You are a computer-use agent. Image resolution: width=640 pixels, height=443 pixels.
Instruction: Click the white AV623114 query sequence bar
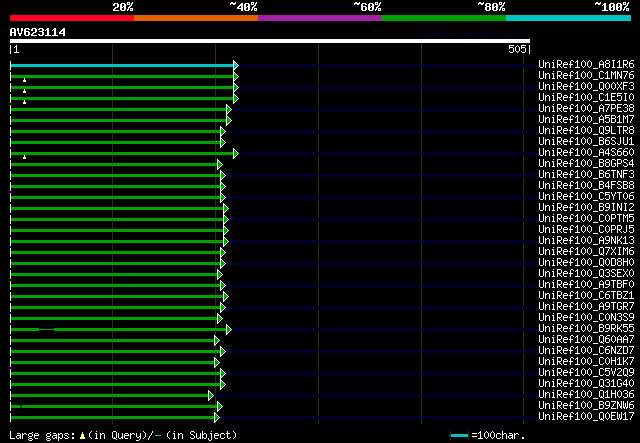[x=270, y=41]
